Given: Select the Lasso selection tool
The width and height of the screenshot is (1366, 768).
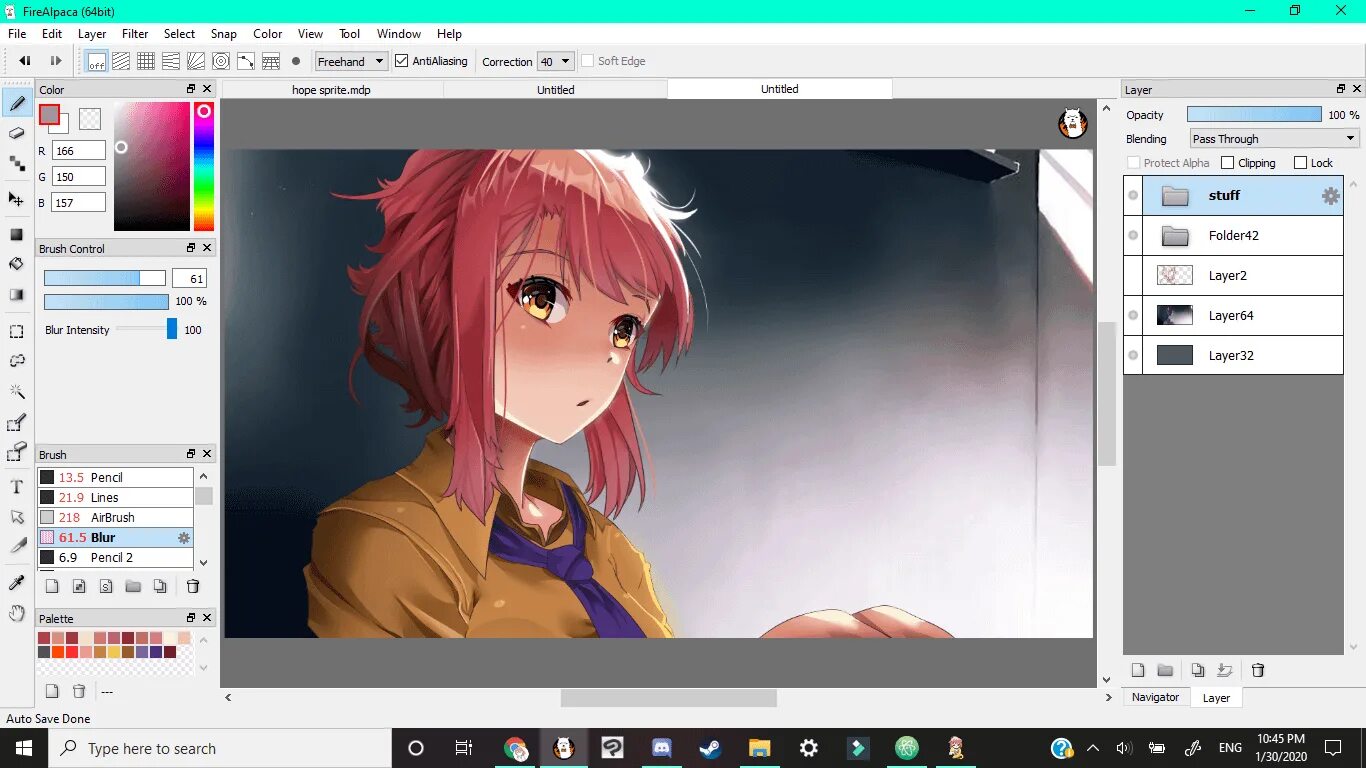Looking at the screenshot, I should coord(17,361).
